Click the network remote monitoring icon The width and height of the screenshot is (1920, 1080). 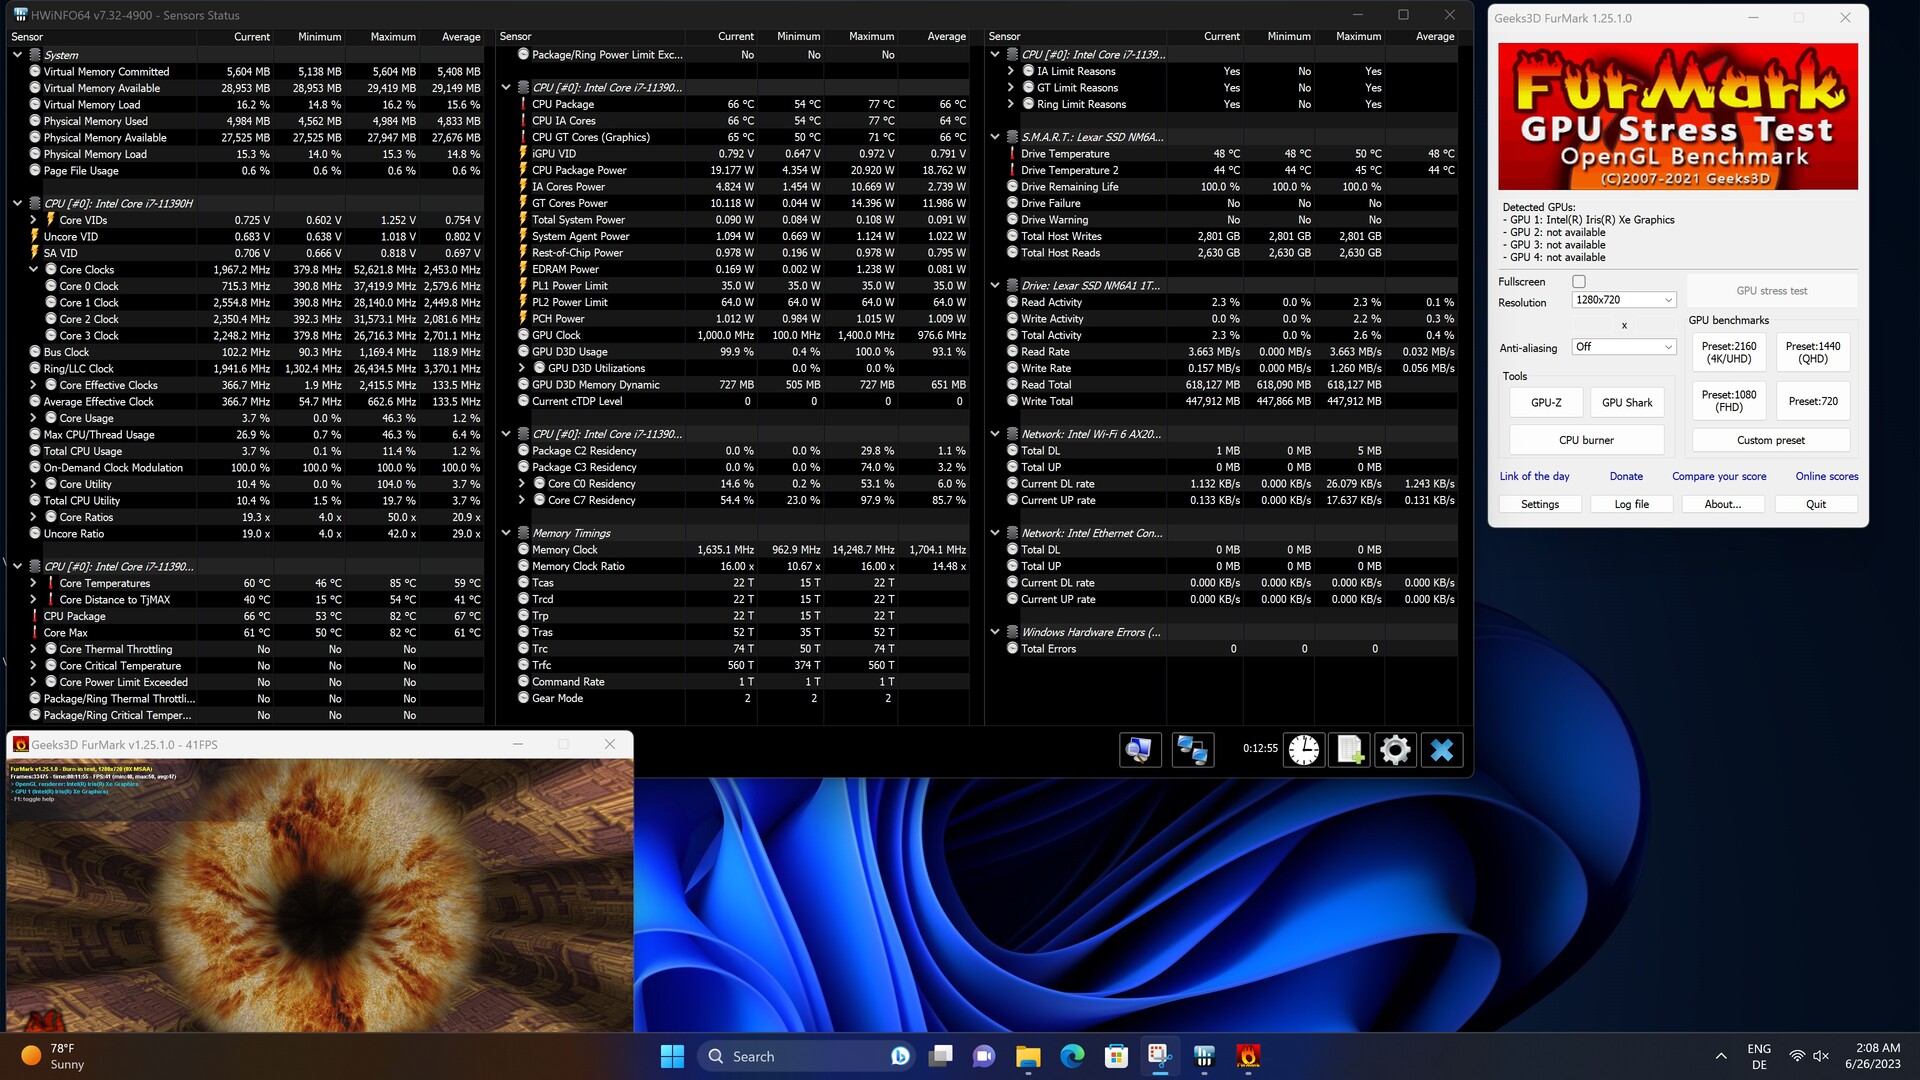(1192, 750)
